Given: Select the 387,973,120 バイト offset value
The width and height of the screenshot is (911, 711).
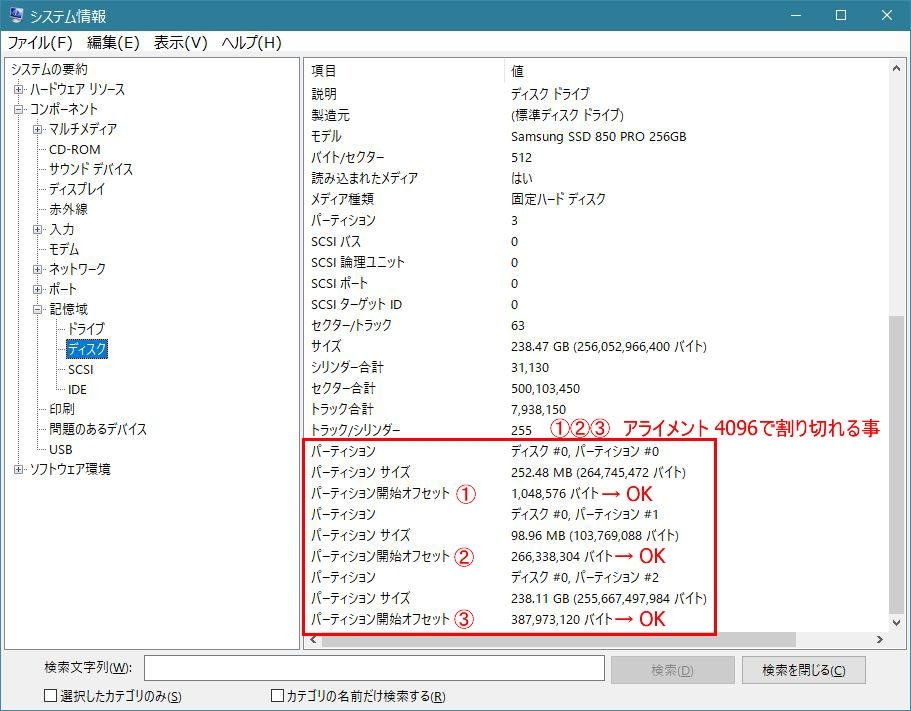Looking at the screenshot, I should click(x=562, y=619).
